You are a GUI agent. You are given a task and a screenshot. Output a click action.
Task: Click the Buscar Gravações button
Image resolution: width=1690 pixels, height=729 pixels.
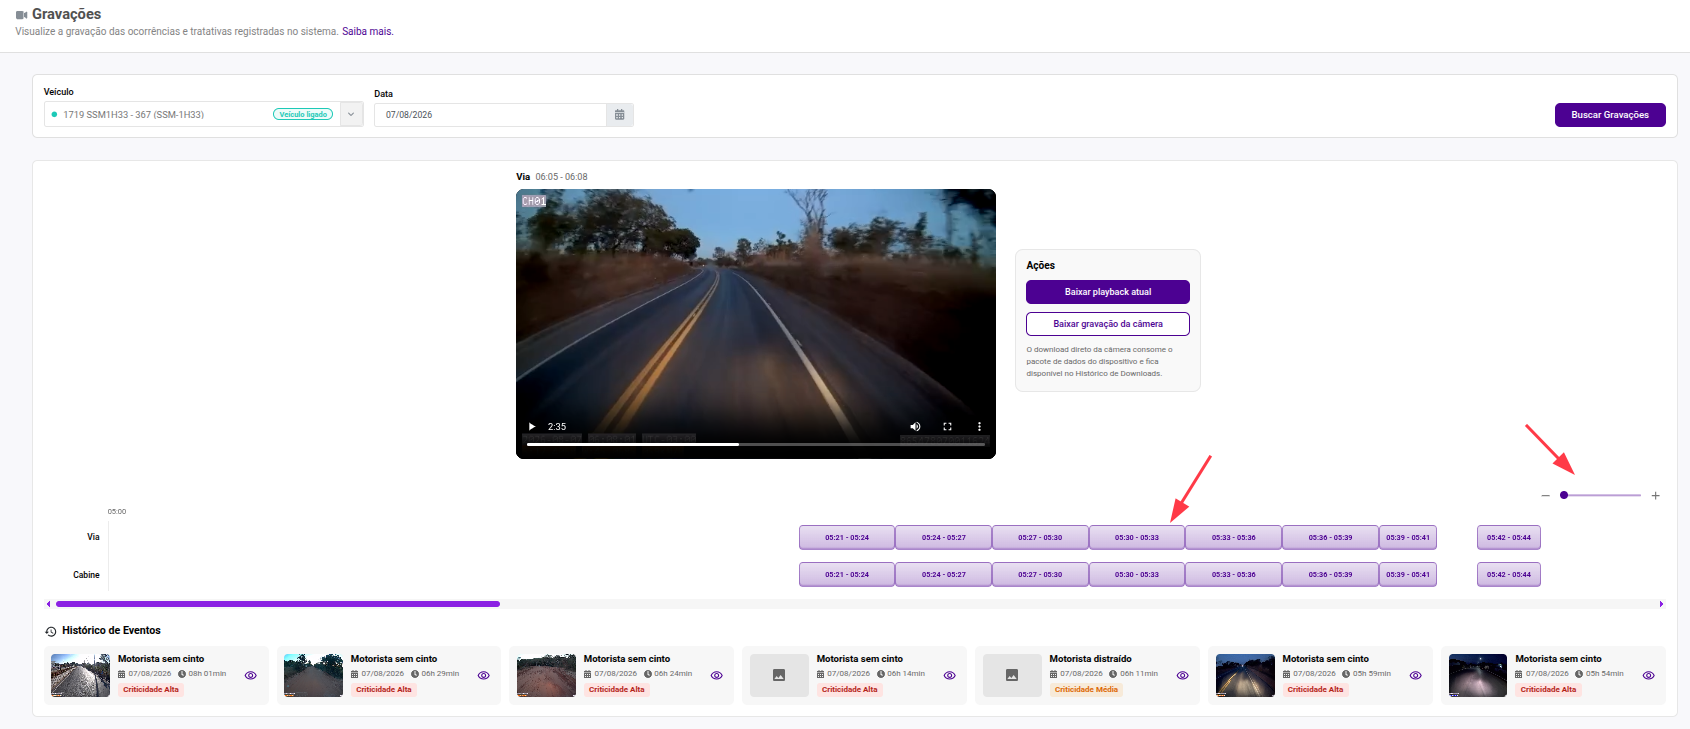coord(1610,115)
